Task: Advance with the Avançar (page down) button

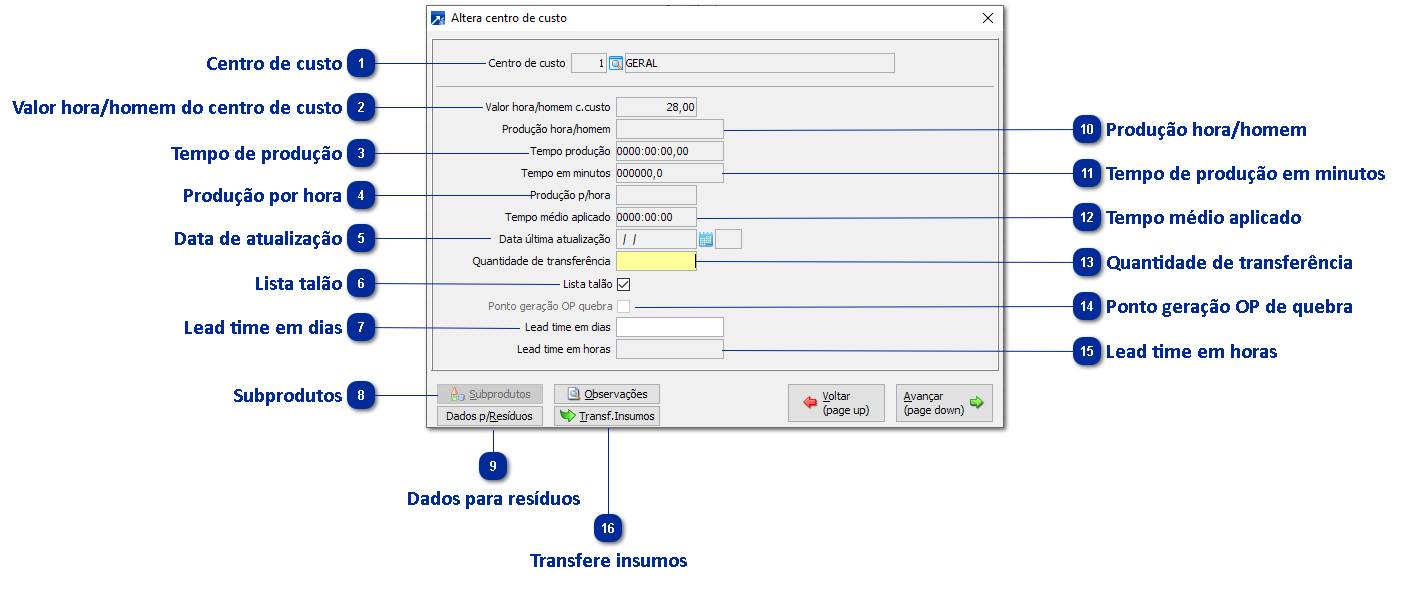Action: (x=944, y=403)
